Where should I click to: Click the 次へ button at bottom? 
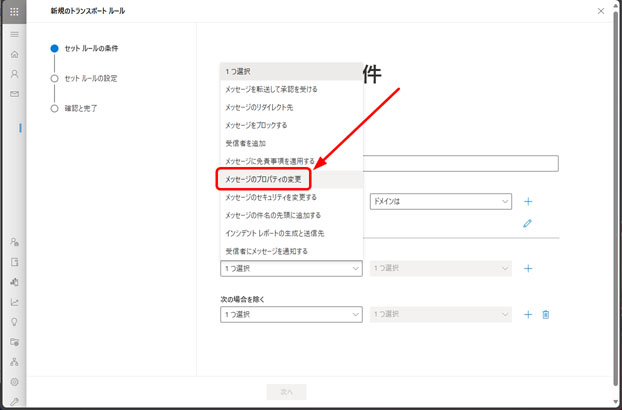(x=286, y=392)
